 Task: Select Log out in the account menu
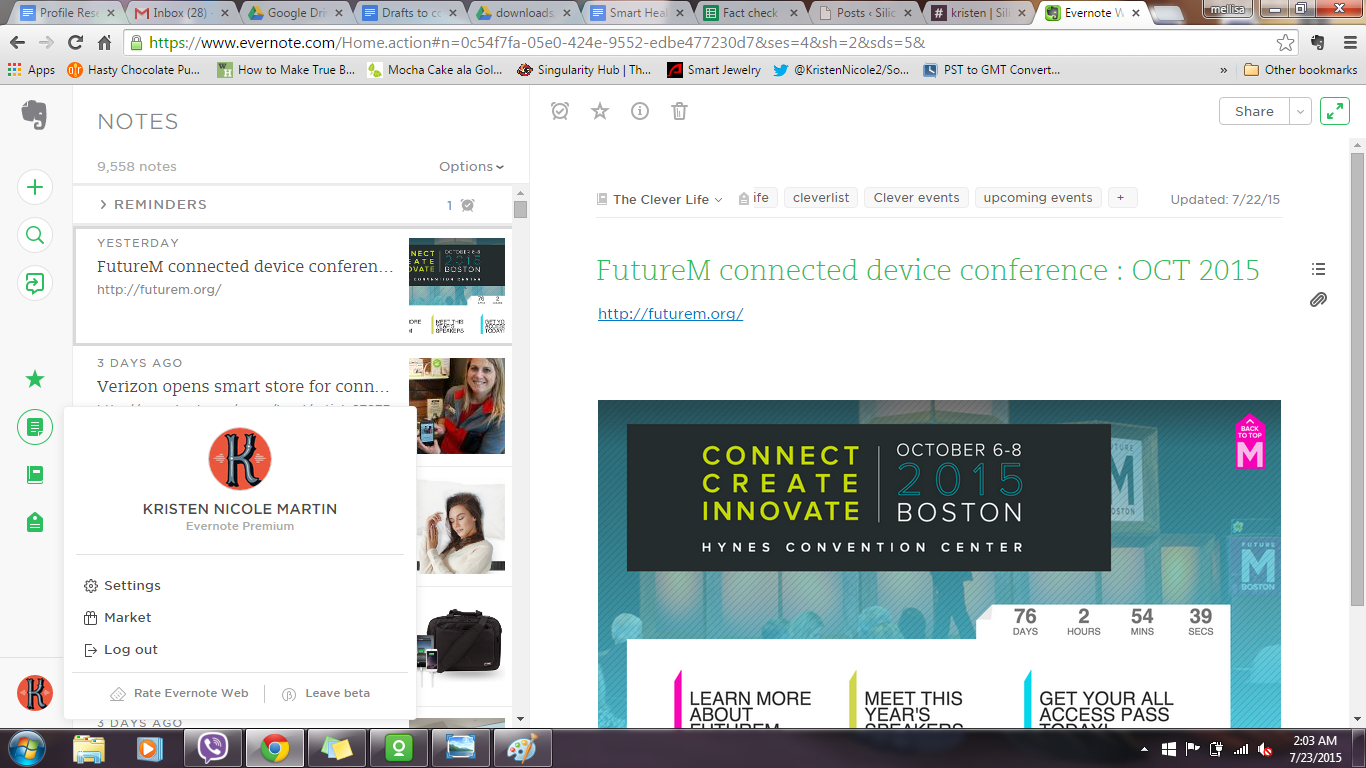point(121,650)
